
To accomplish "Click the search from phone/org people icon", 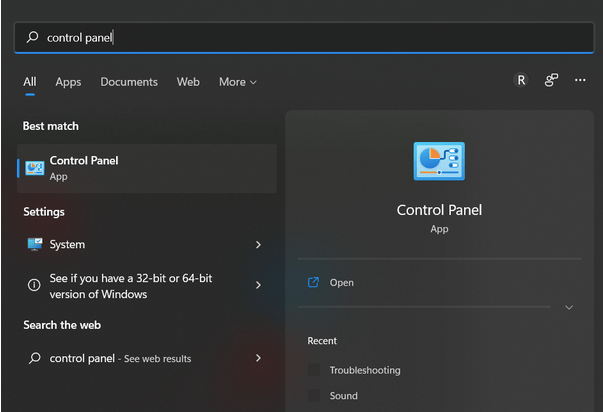I will coord(551,80).
